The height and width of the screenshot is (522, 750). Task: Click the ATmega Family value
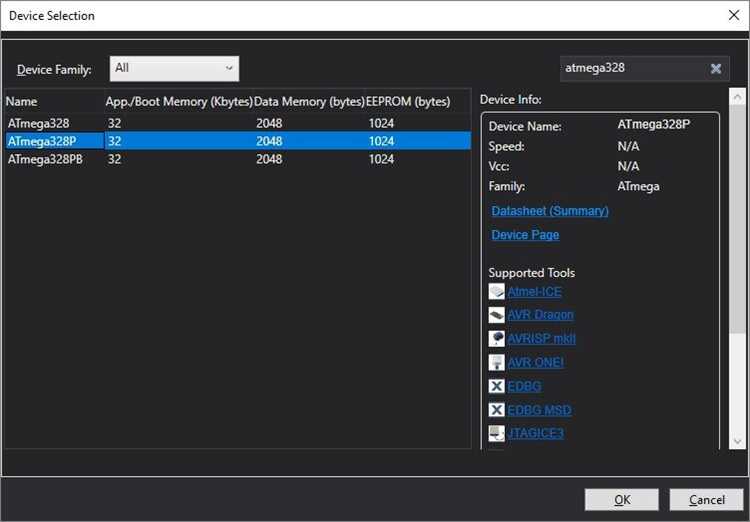638,186
